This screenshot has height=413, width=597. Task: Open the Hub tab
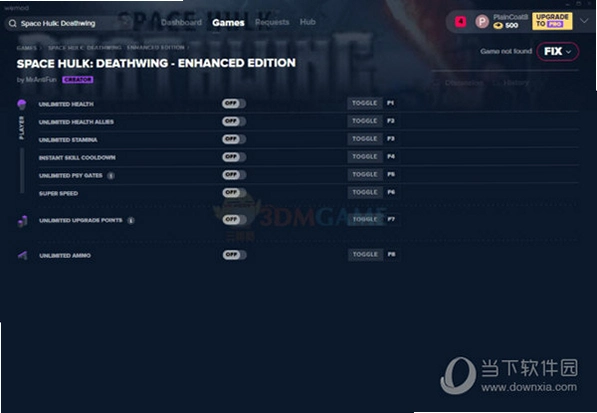tap(307, 22)
